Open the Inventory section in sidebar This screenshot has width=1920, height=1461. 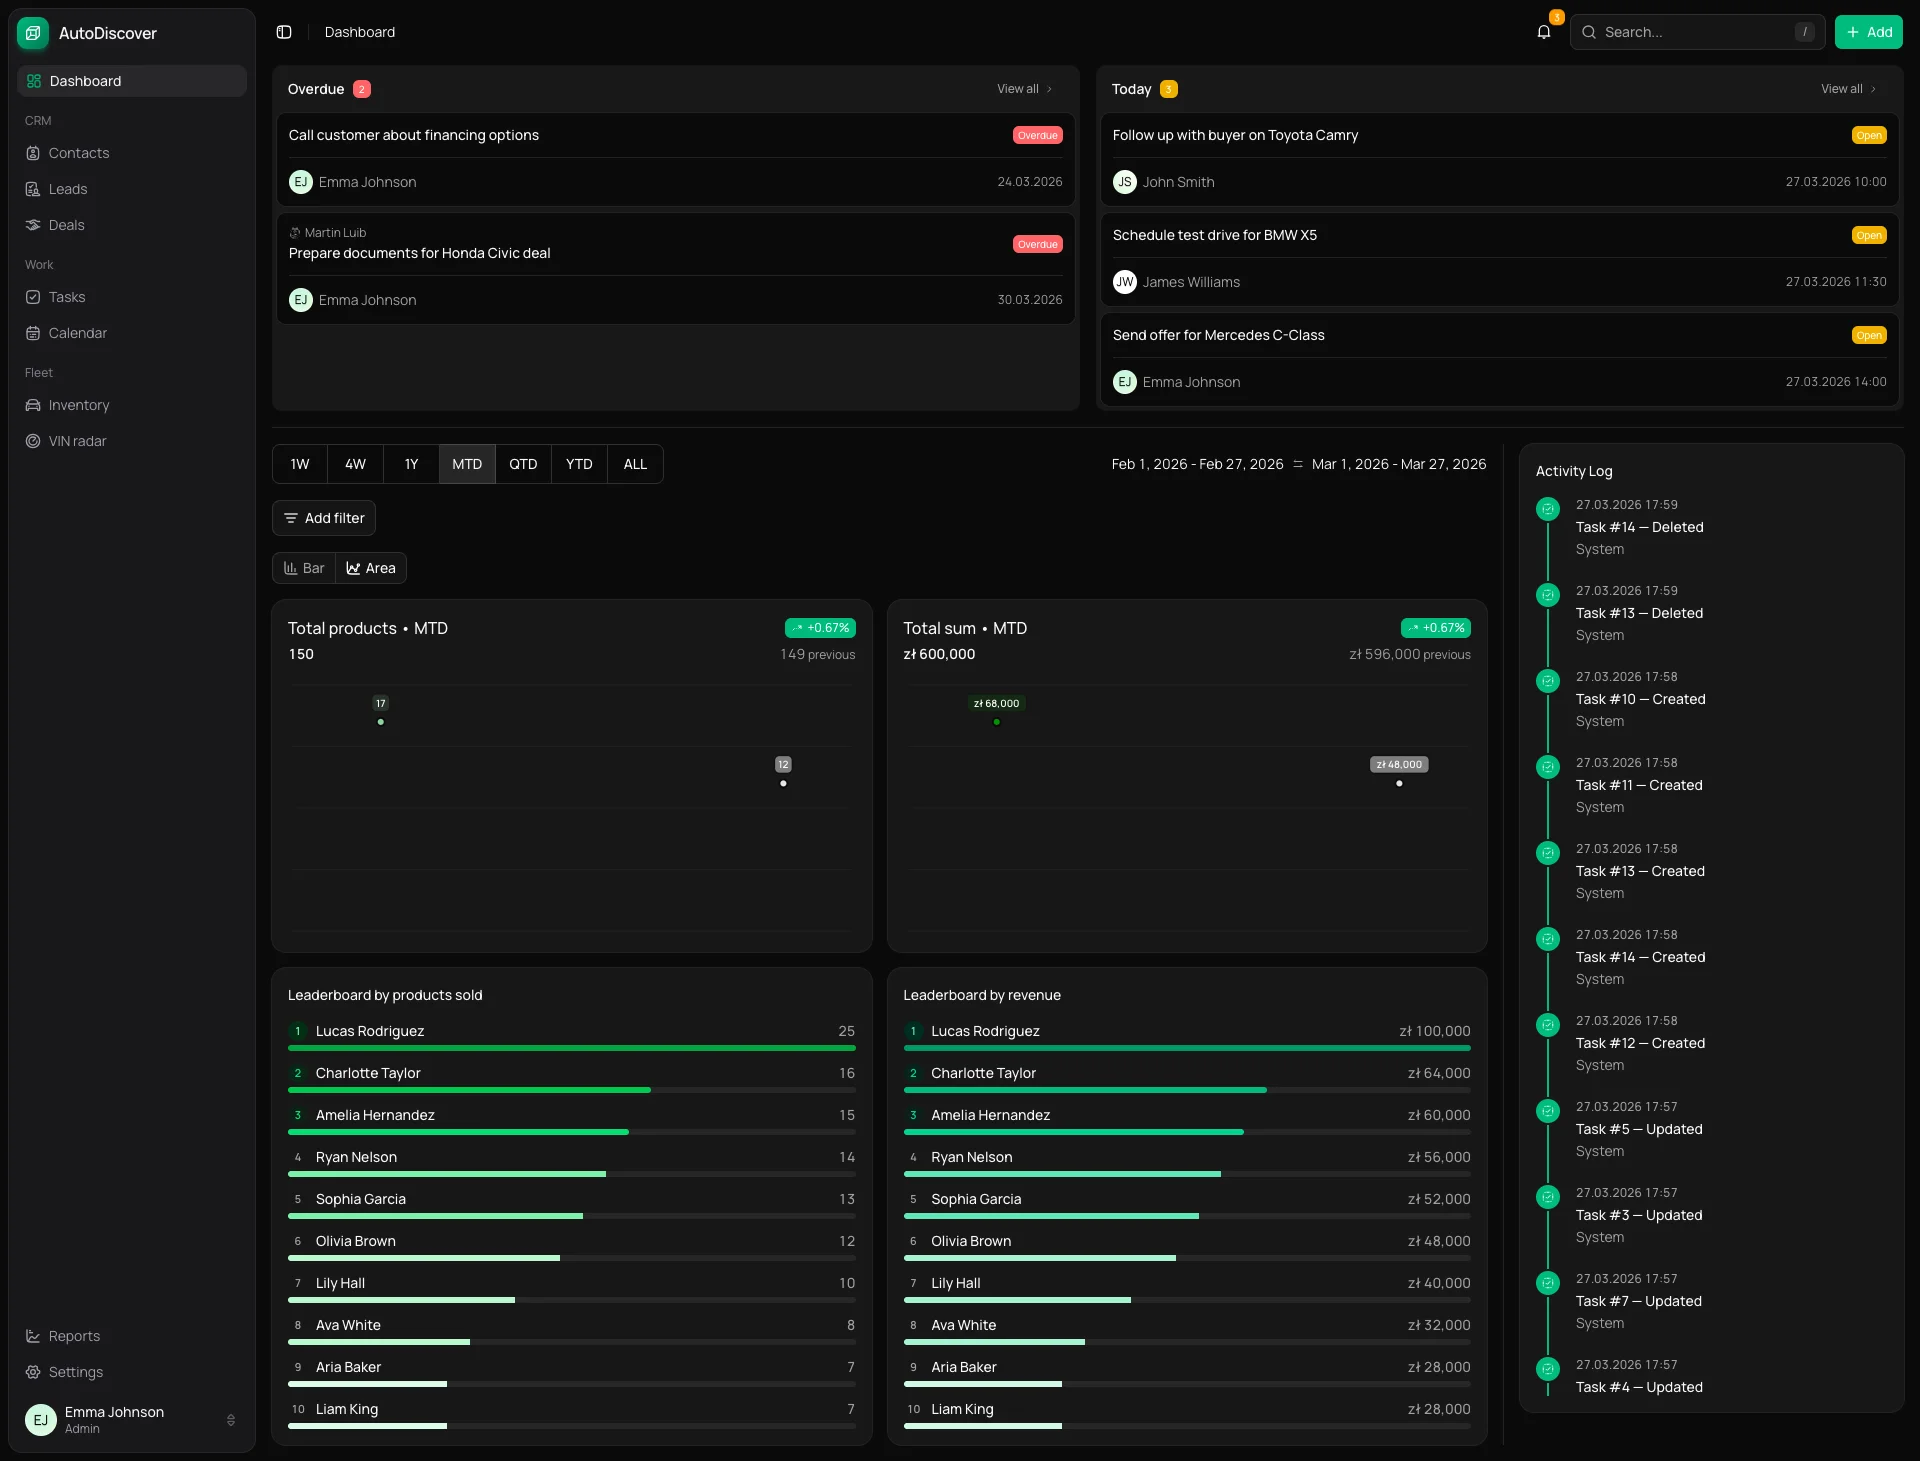coord(78,405)
